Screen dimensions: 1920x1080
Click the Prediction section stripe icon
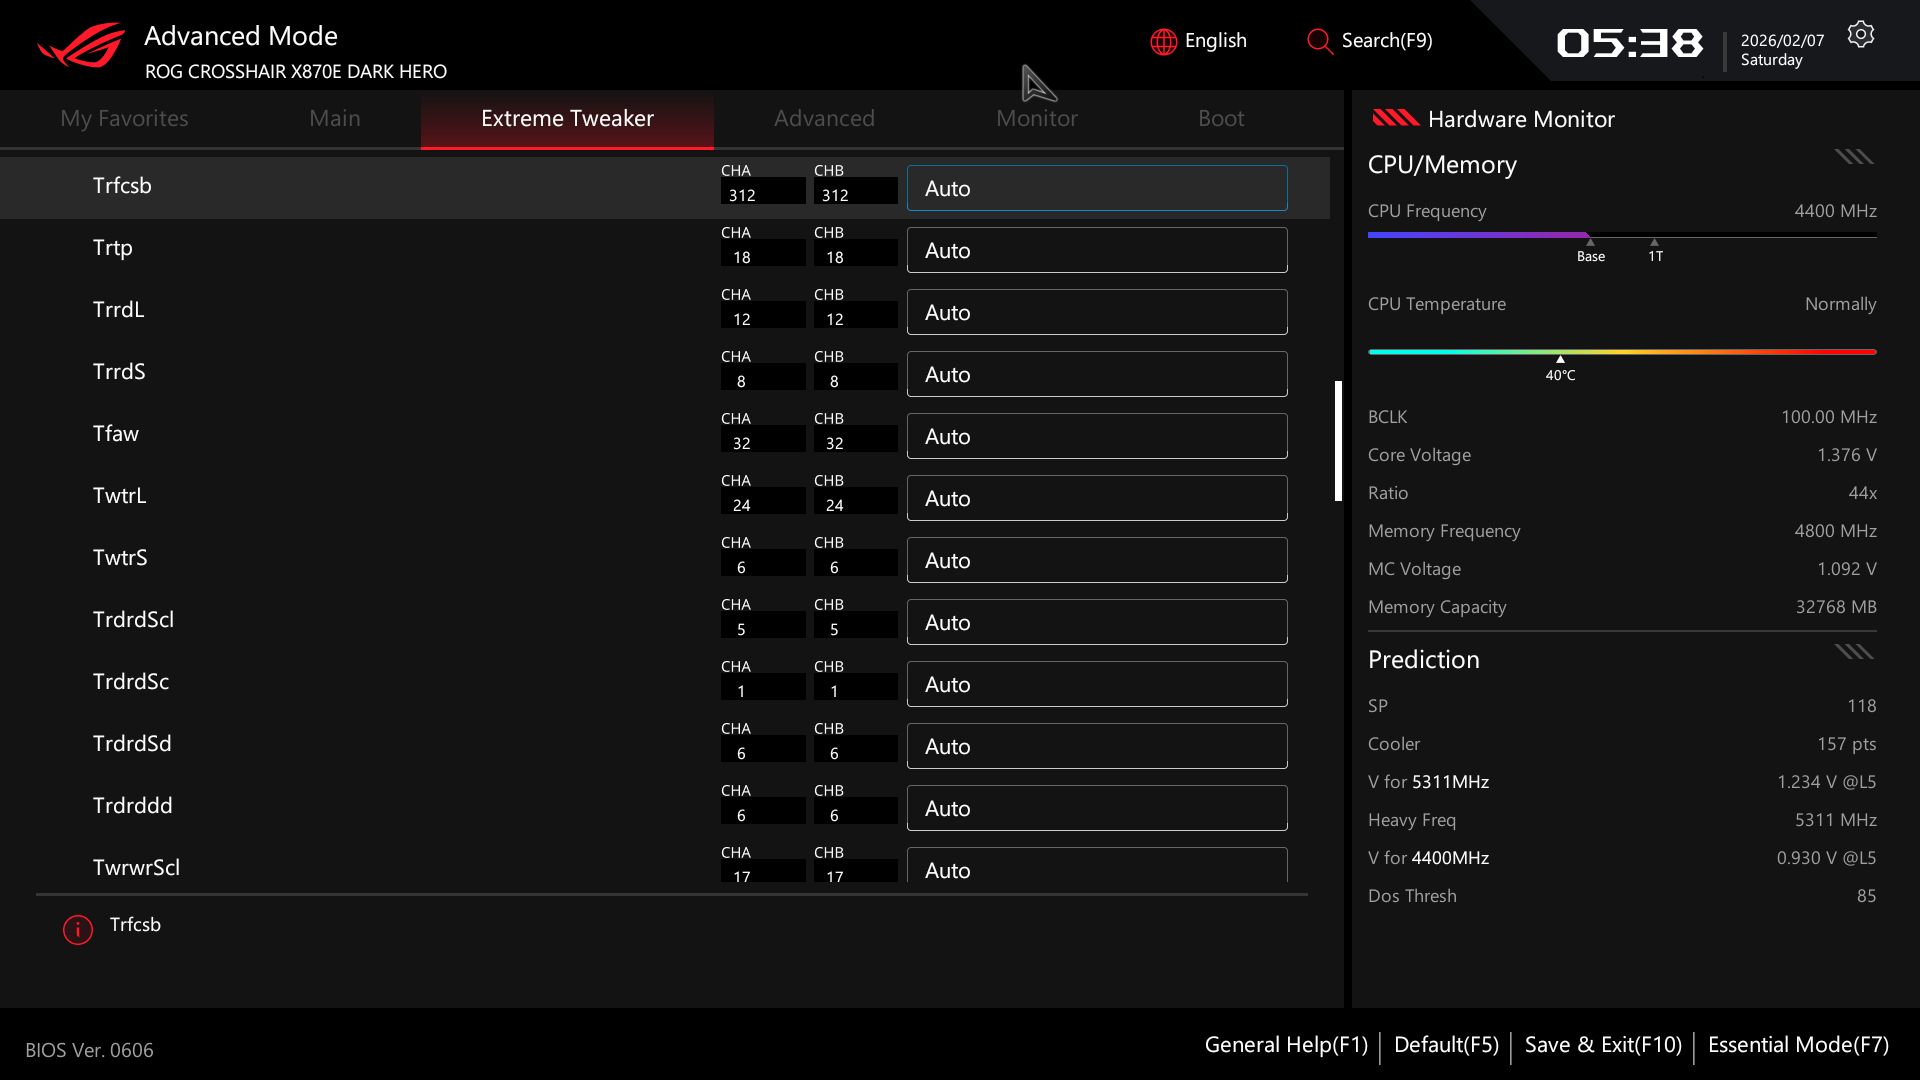(1853, 652)
